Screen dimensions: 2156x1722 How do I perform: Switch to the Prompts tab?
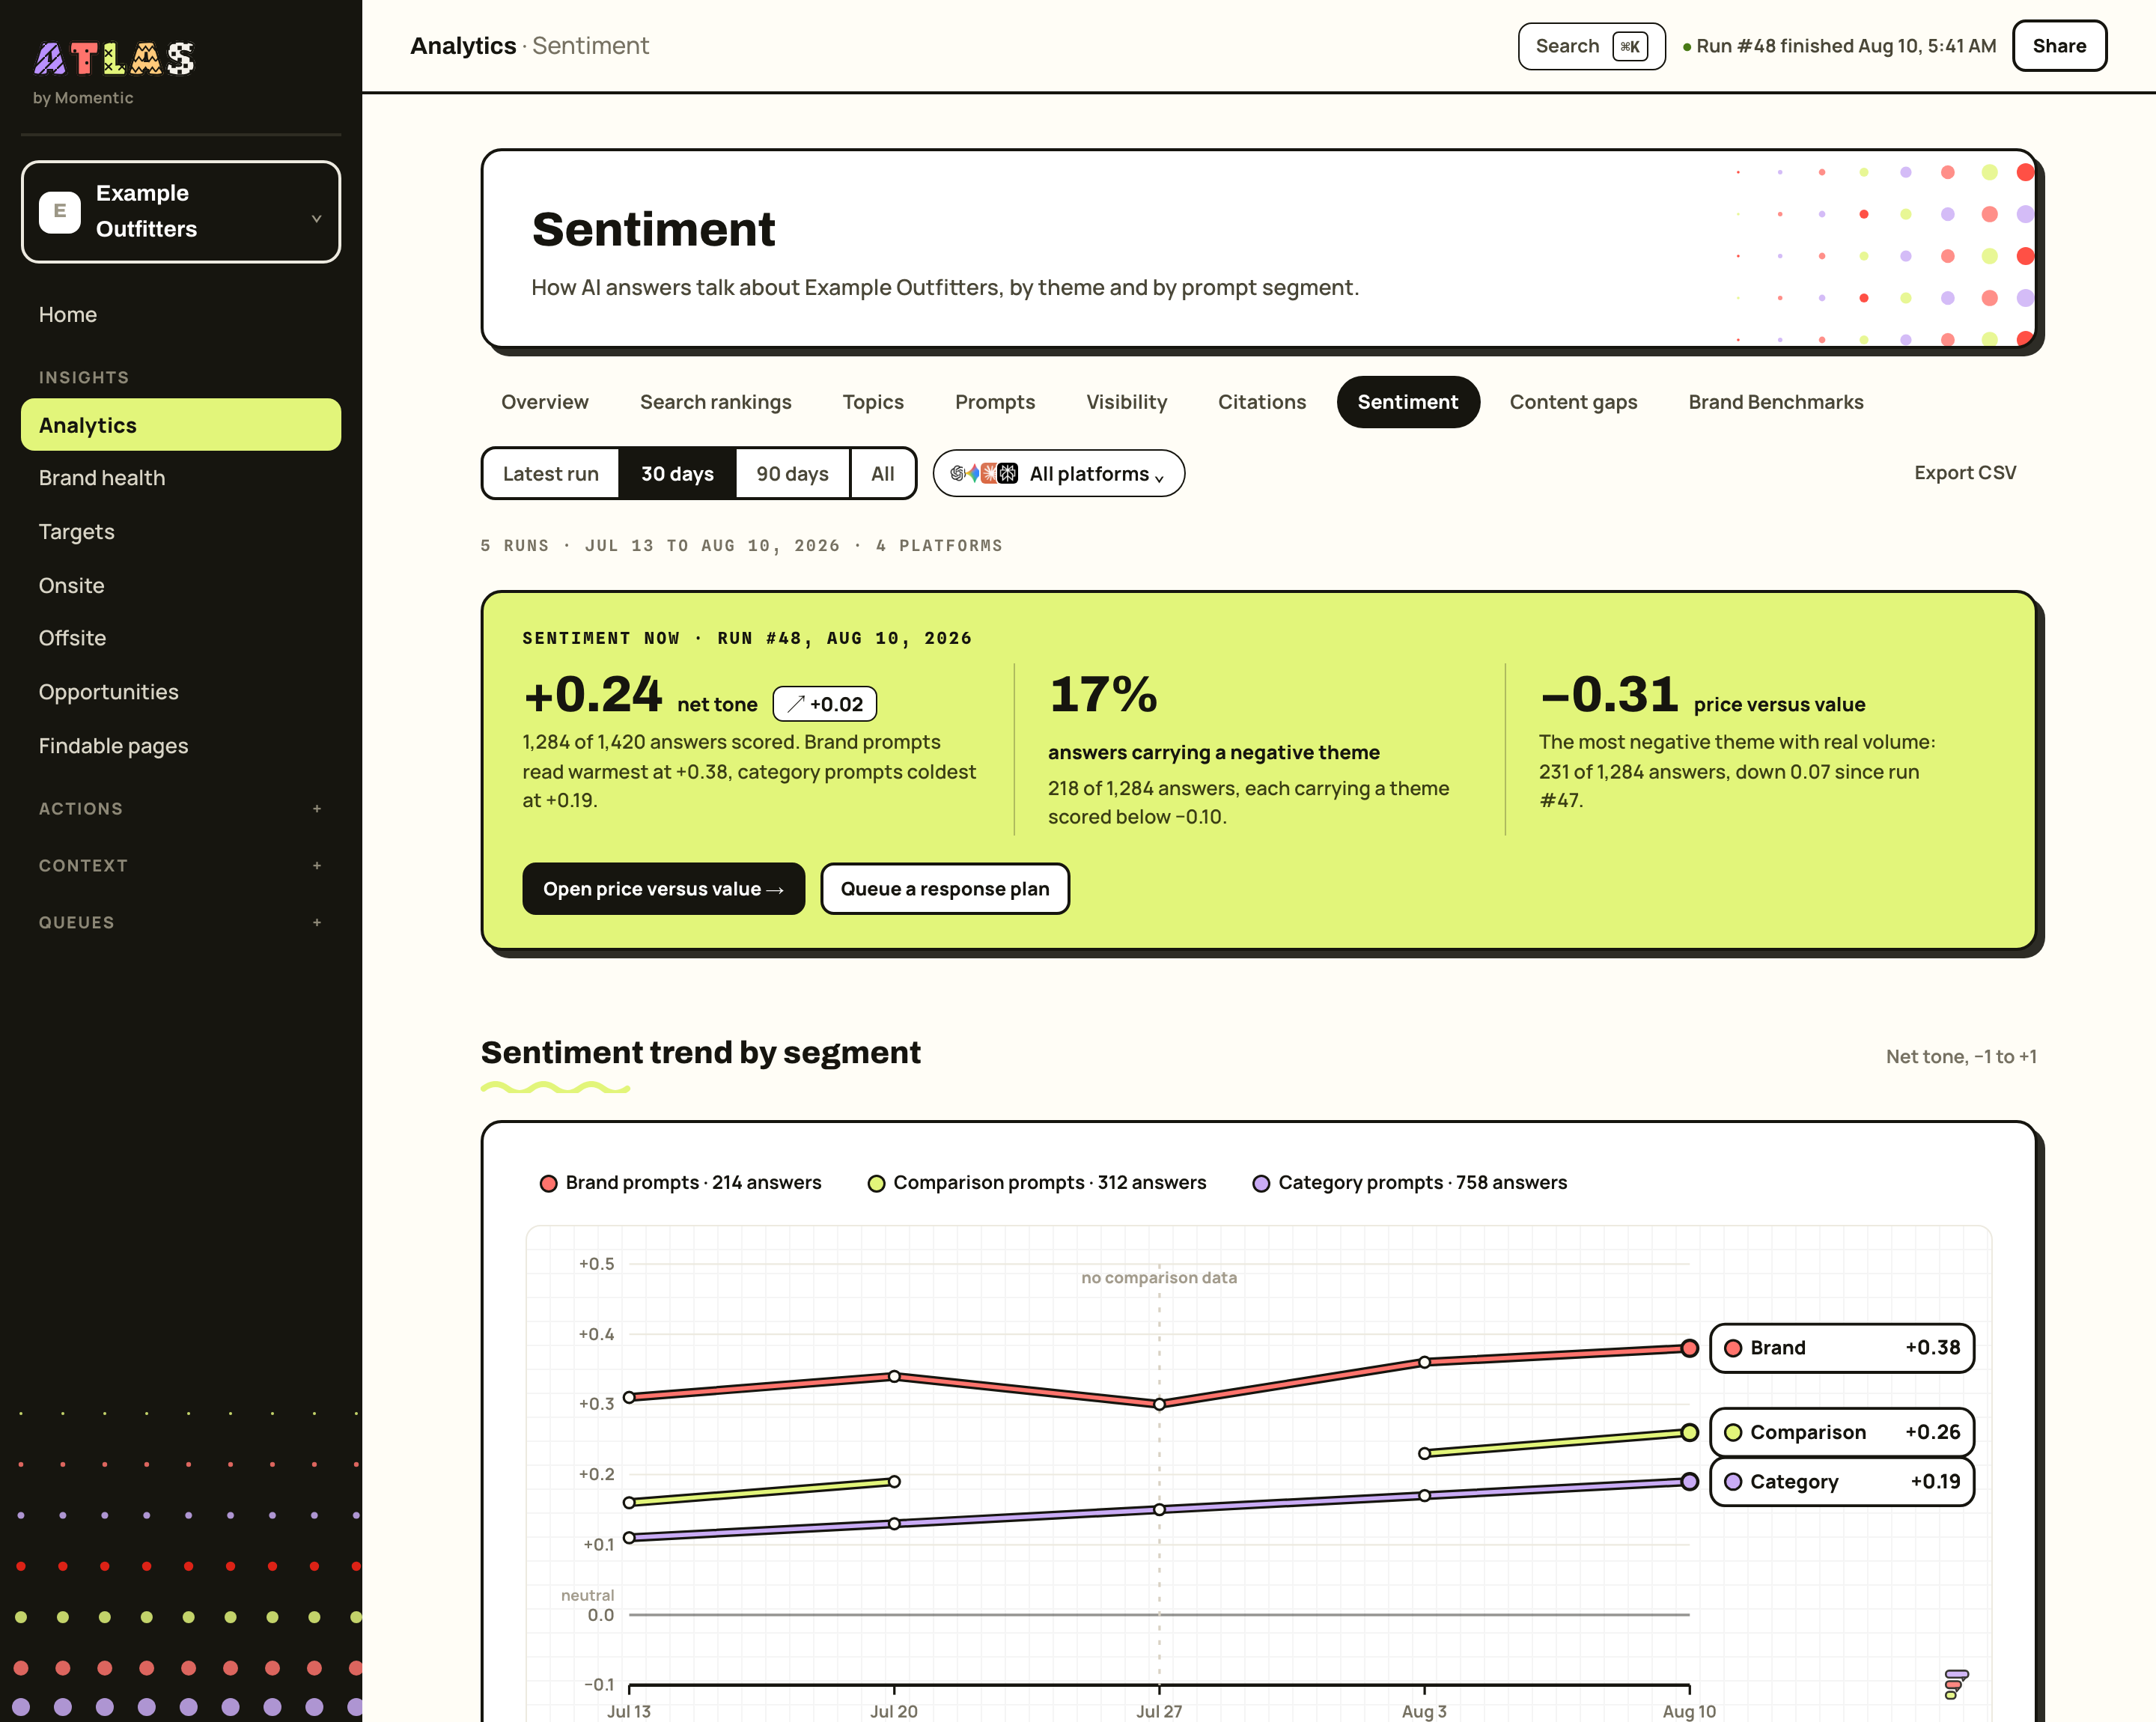(995, 402)
